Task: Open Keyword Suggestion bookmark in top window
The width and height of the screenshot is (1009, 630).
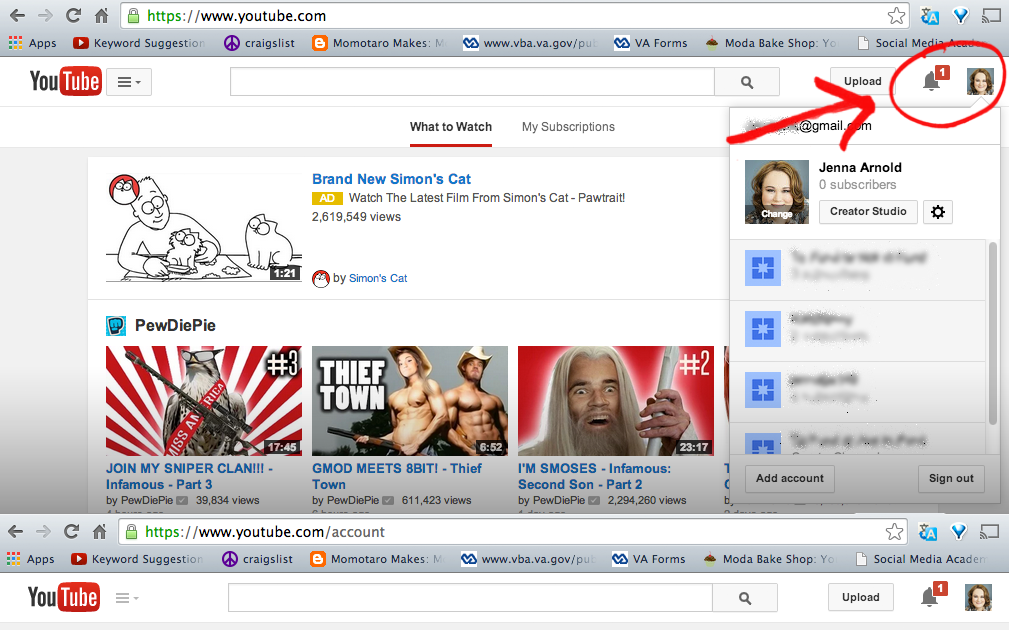Action: tap(139, 43)
